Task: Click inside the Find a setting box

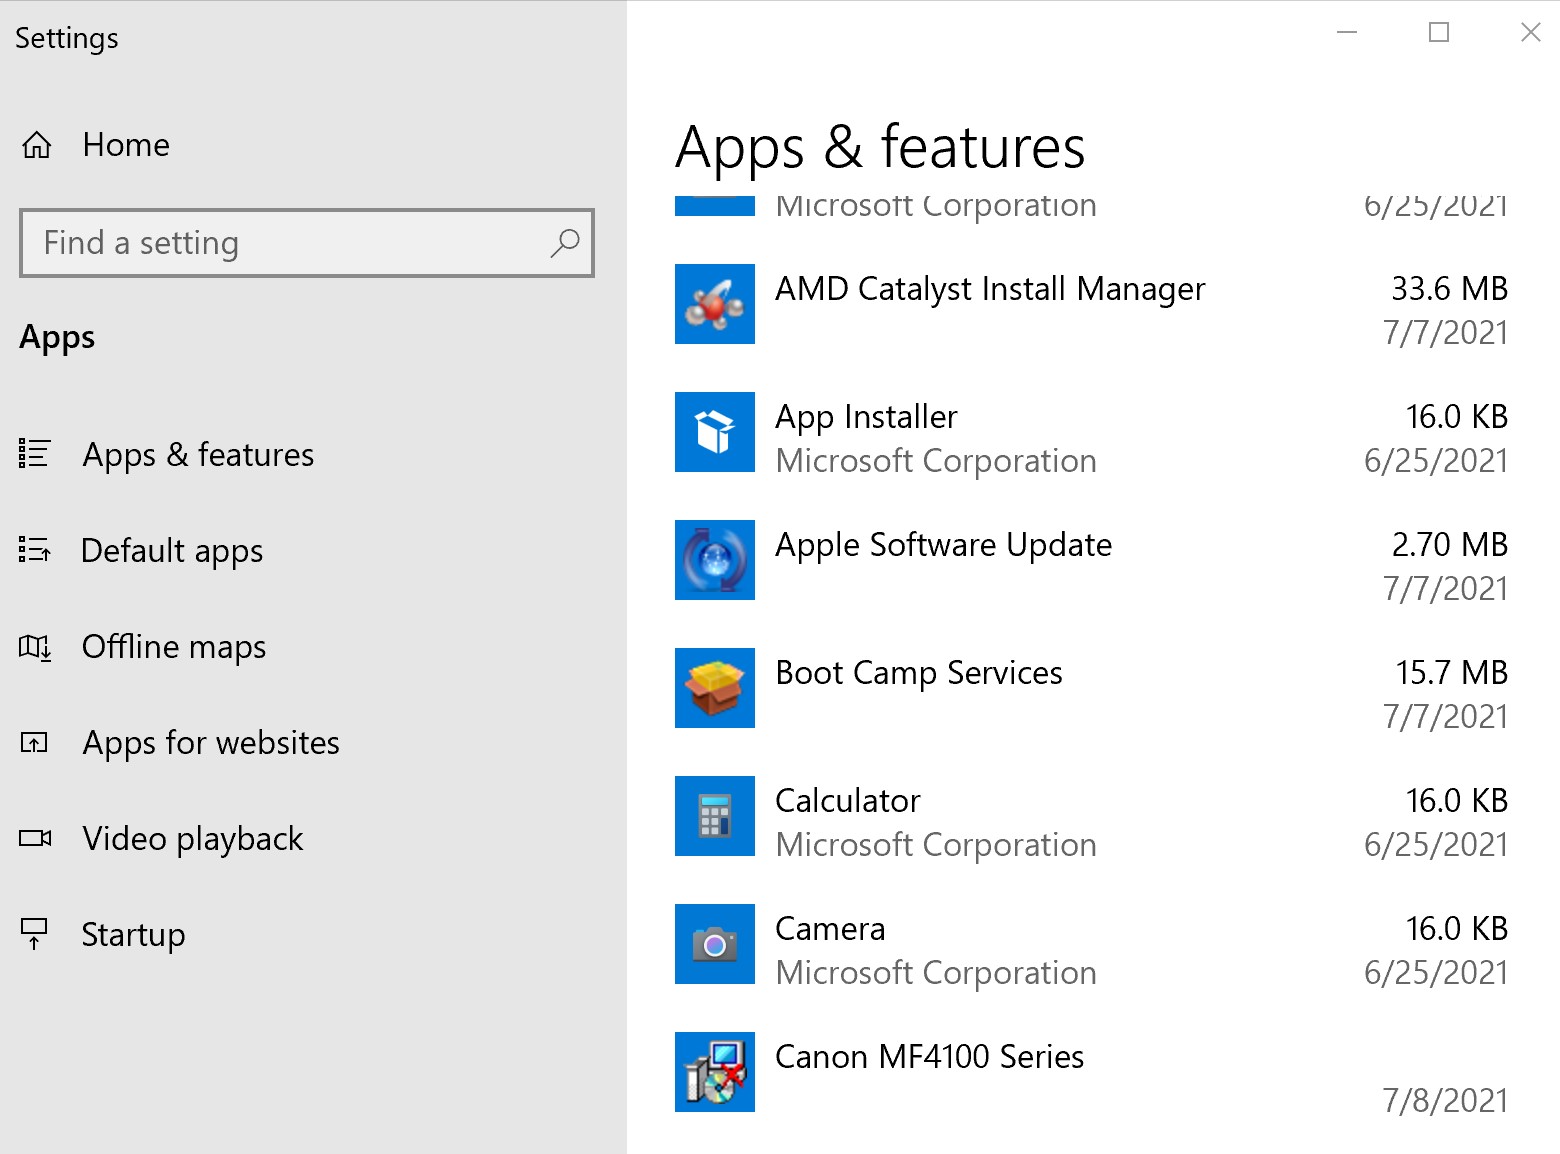Action: [280, 242]
